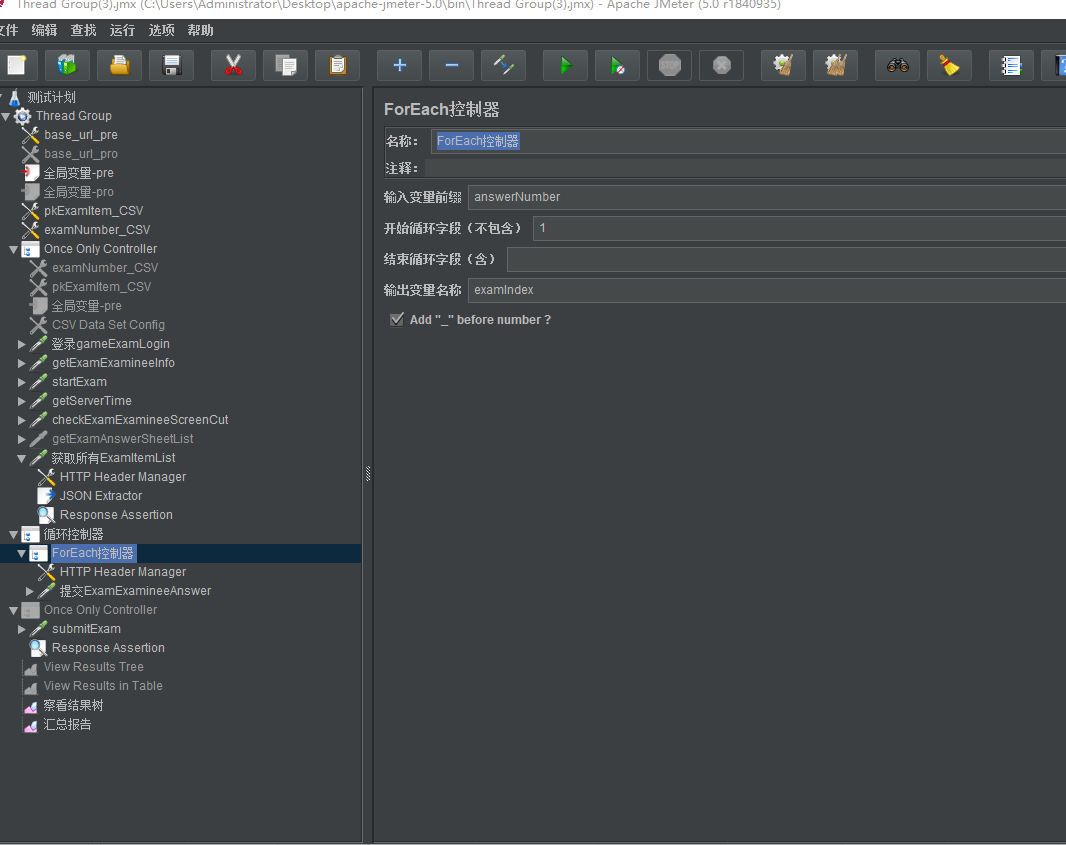Click the 输出变量名称 examIndex field
1066x845 pixels.
coord(767,290)
